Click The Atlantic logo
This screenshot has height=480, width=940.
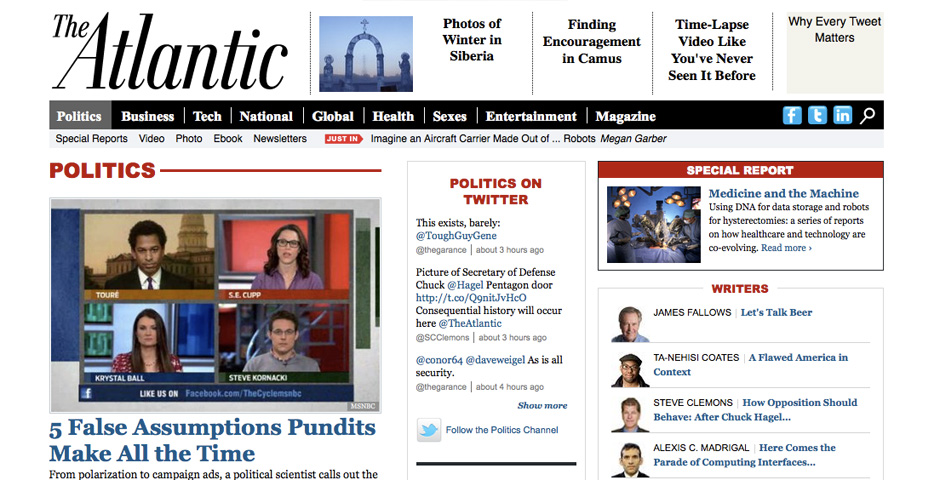tap(169, 53)
